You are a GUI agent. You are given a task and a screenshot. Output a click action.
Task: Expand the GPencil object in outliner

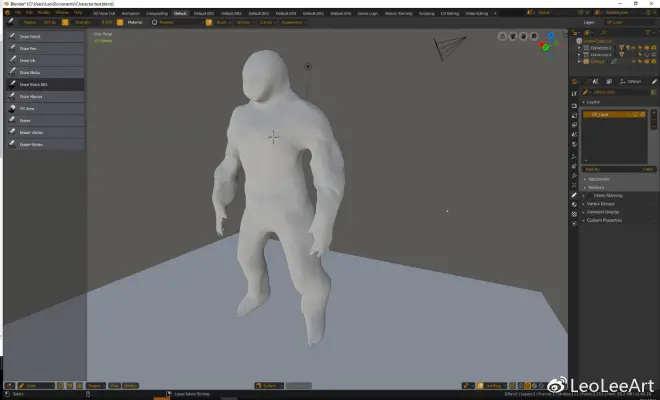click(579, 61)
